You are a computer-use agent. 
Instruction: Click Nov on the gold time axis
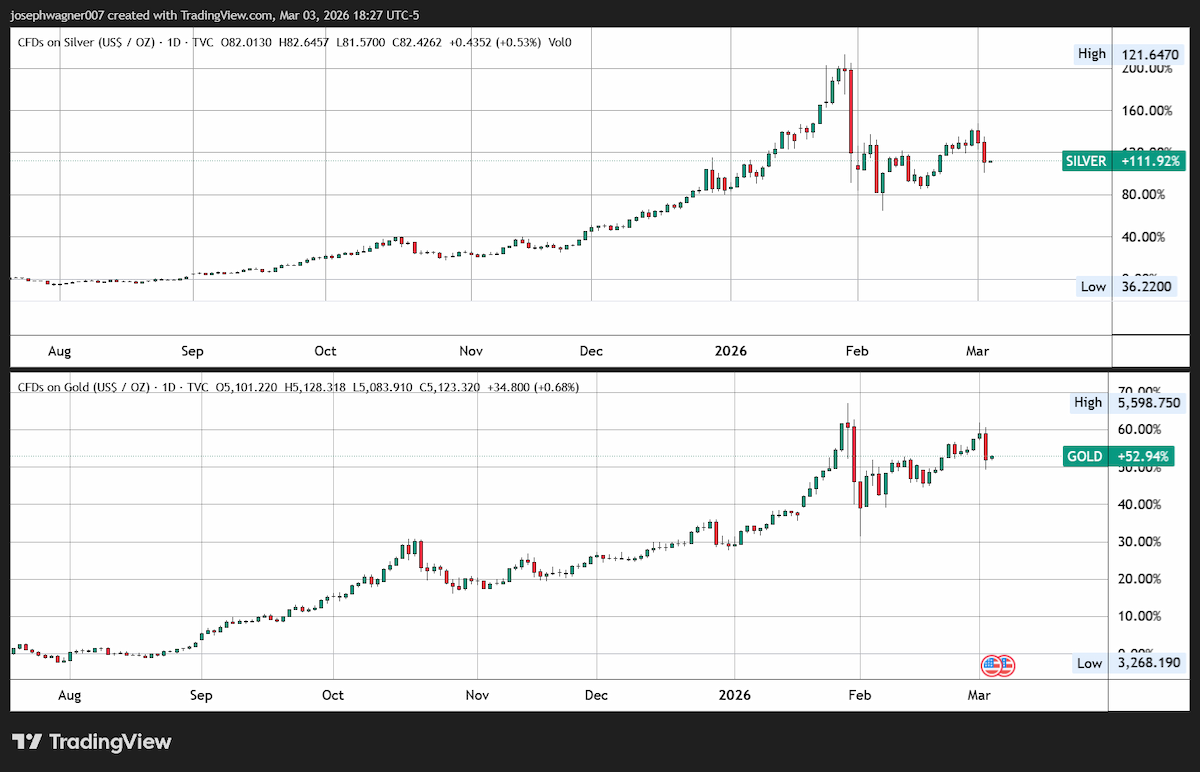point(478,695)
